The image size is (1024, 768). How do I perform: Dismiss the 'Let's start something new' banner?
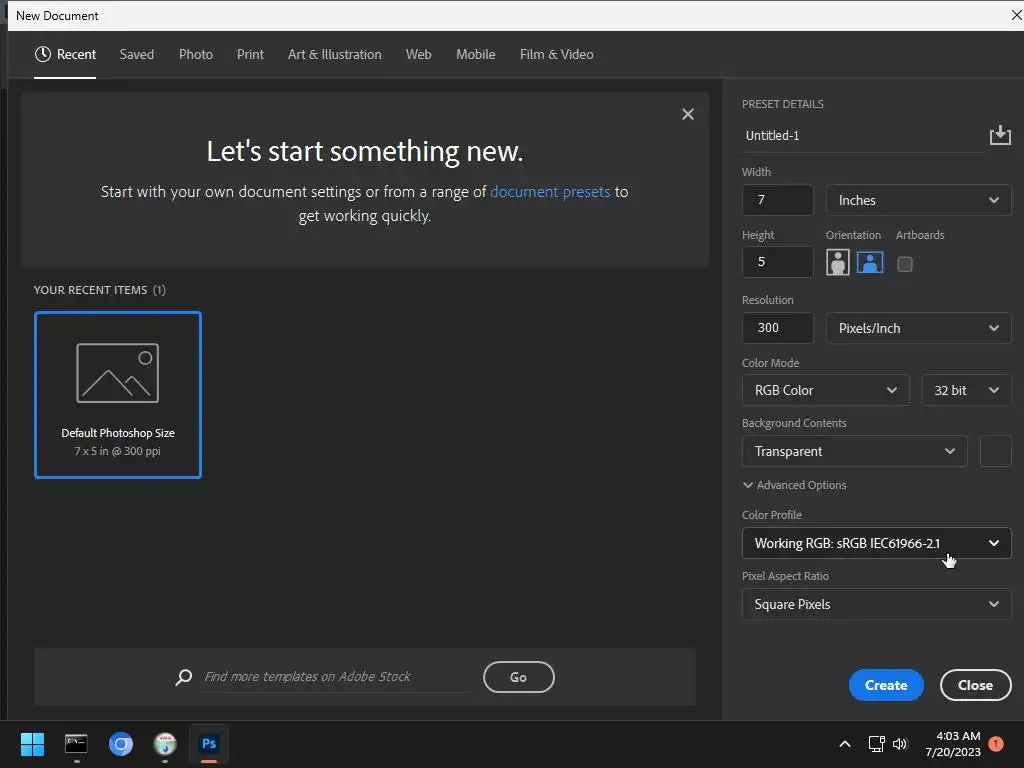(688, 114)
